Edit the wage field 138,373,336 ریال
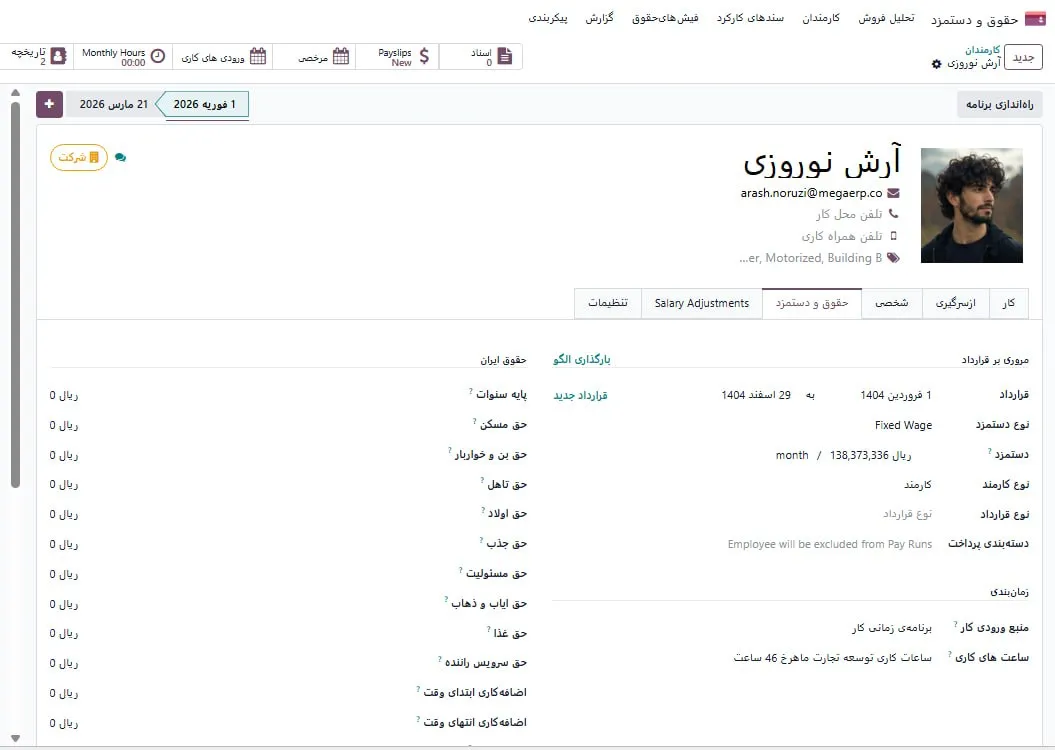The image size is (1055, 750). tap(871, 455)
